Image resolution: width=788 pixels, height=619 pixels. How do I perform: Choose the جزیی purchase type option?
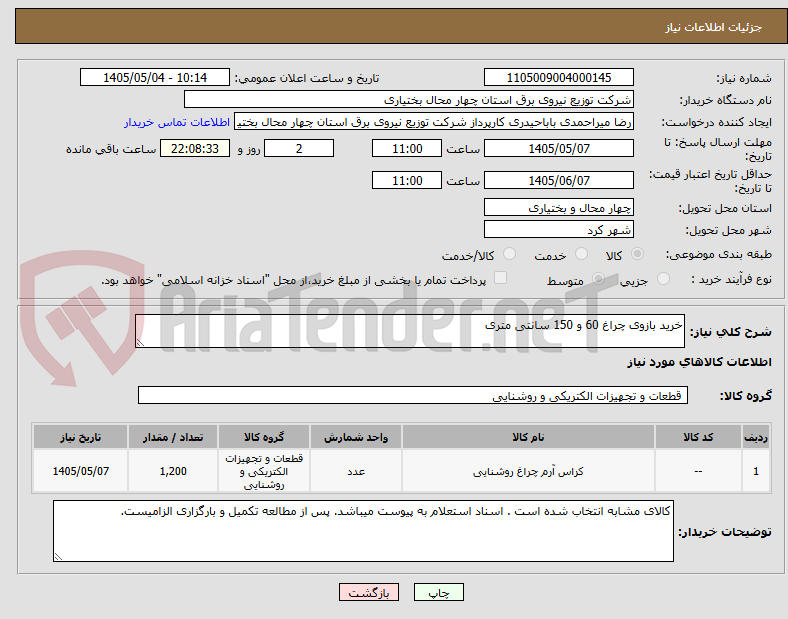(663, 279)
